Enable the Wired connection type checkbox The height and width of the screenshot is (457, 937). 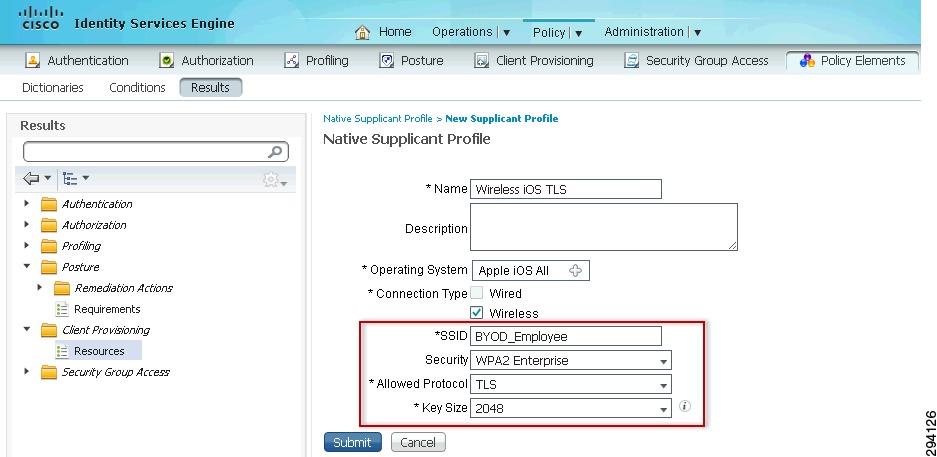click(477, 293)
